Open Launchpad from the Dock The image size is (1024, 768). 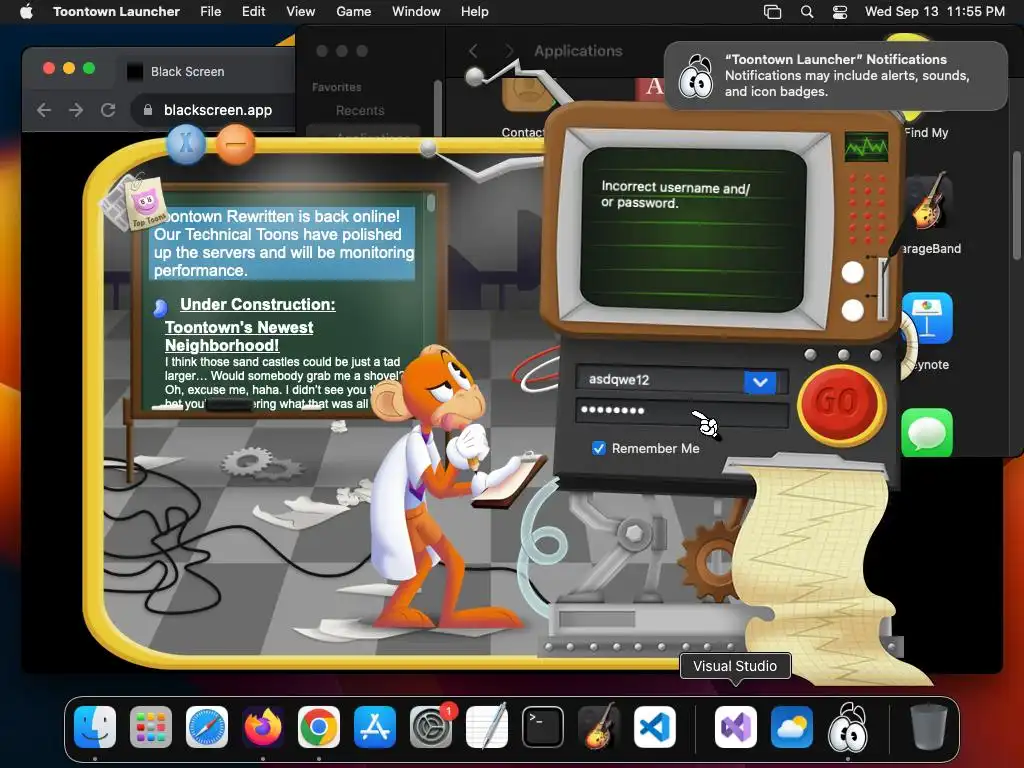[151, 727]
